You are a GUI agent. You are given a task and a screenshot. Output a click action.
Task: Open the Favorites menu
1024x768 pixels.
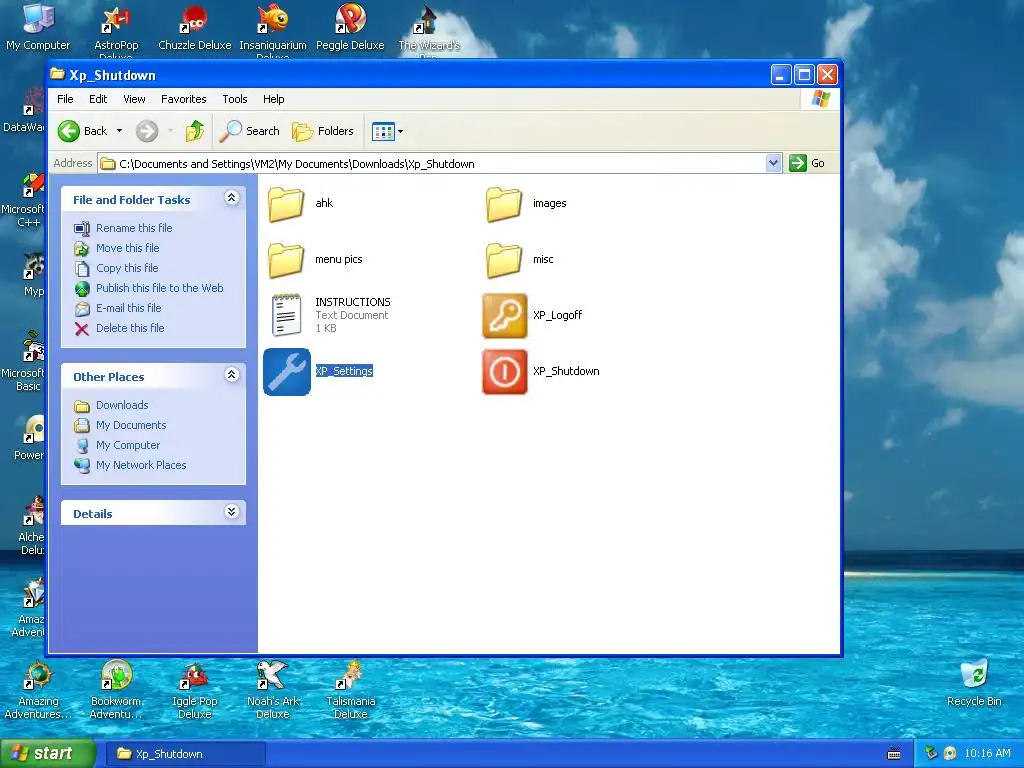click(x=184, y=99)
